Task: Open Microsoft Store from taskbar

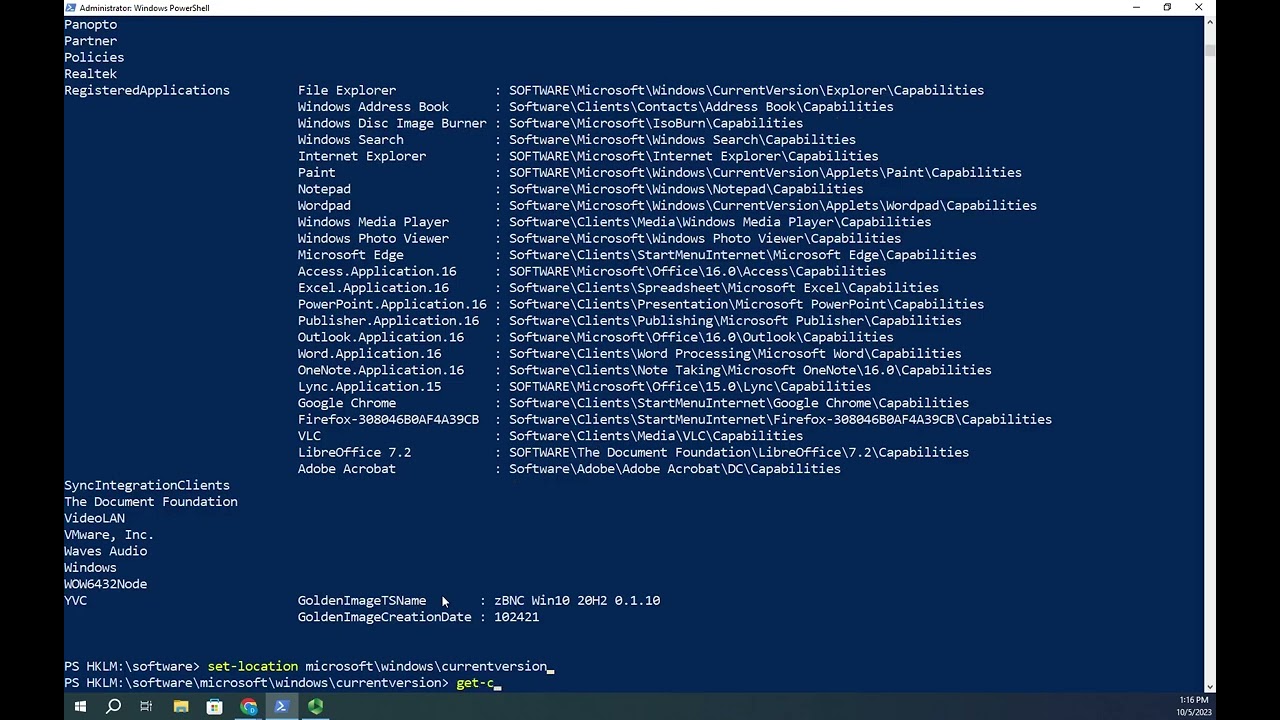Action: click(x=214, y=706)
